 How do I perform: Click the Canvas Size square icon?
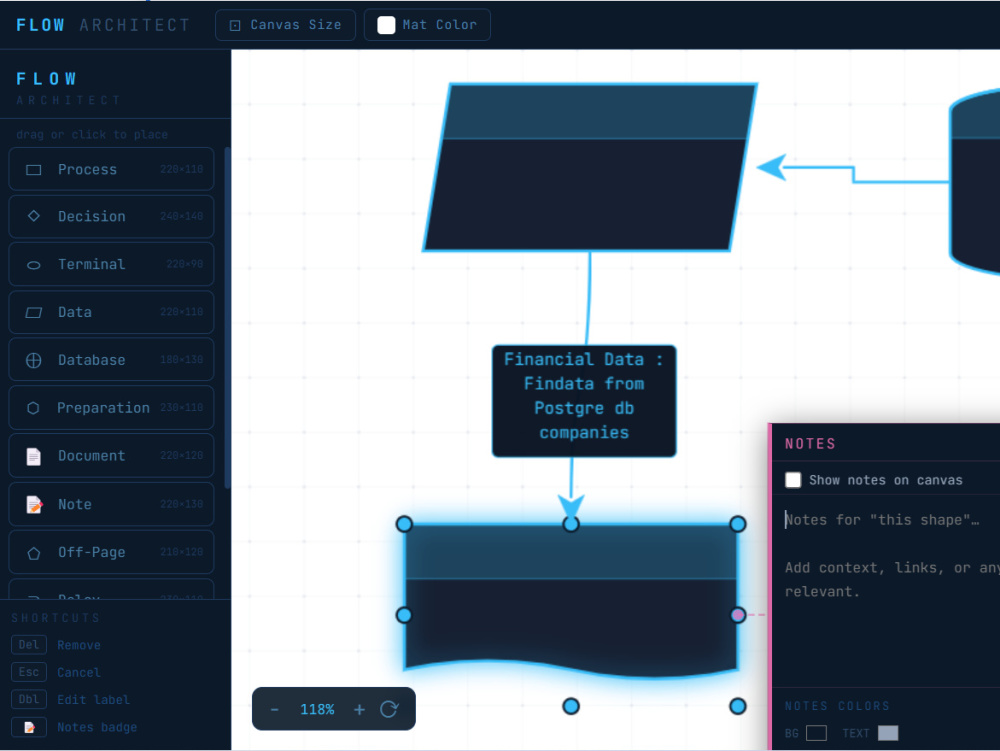tap(235, 26)
